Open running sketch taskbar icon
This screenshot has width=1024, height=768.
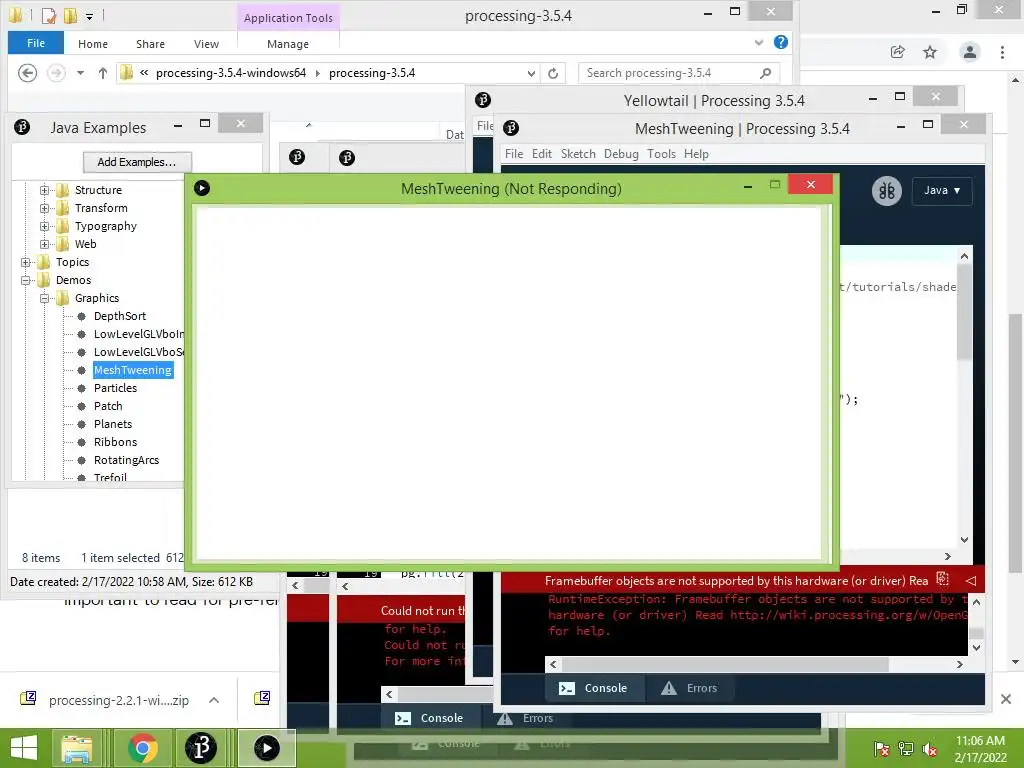[x=266, y=748]
